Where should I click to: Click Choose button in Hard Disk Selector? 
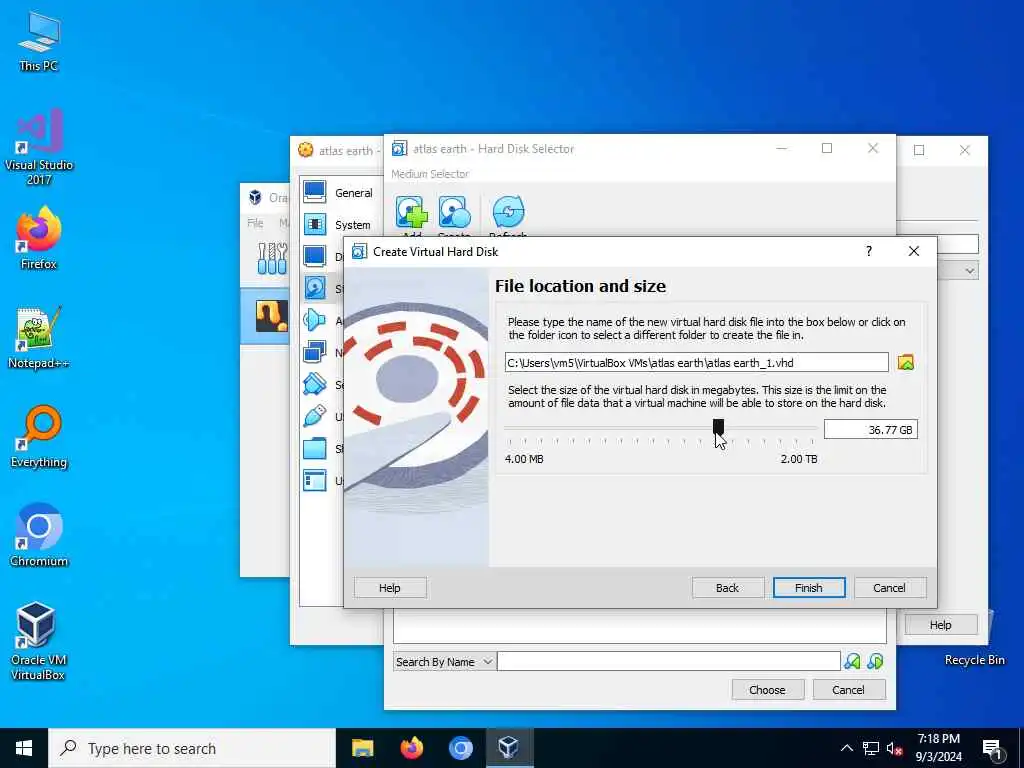[x=767, y=690]
